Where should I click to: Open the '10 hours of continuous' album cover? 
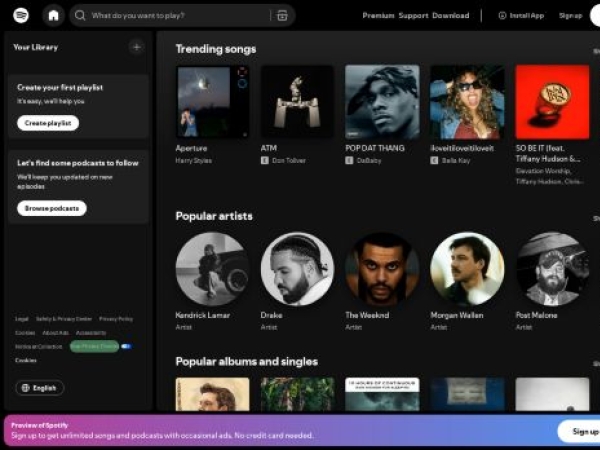tap(382, 394)
